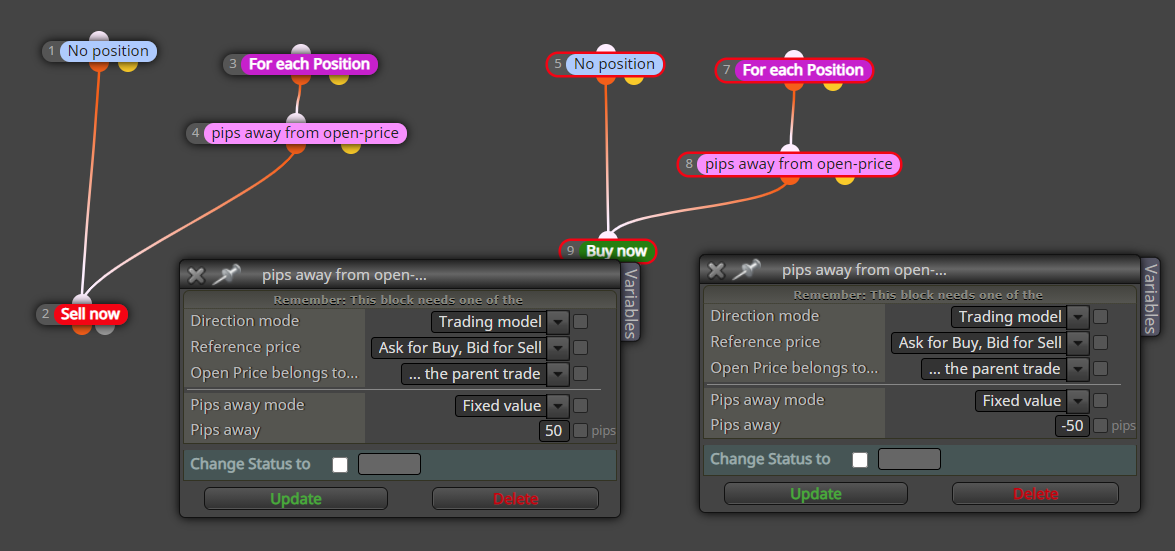Screen dimensions: 1175x551
Task: Tick Reference price checkbox in 50-pips panel
Action: click(x=580, y=348)
